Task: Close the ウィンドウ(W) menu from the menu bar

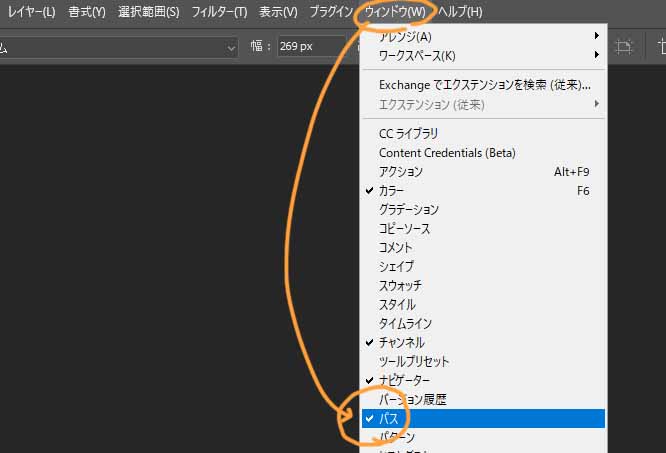Action: (396, 12)
